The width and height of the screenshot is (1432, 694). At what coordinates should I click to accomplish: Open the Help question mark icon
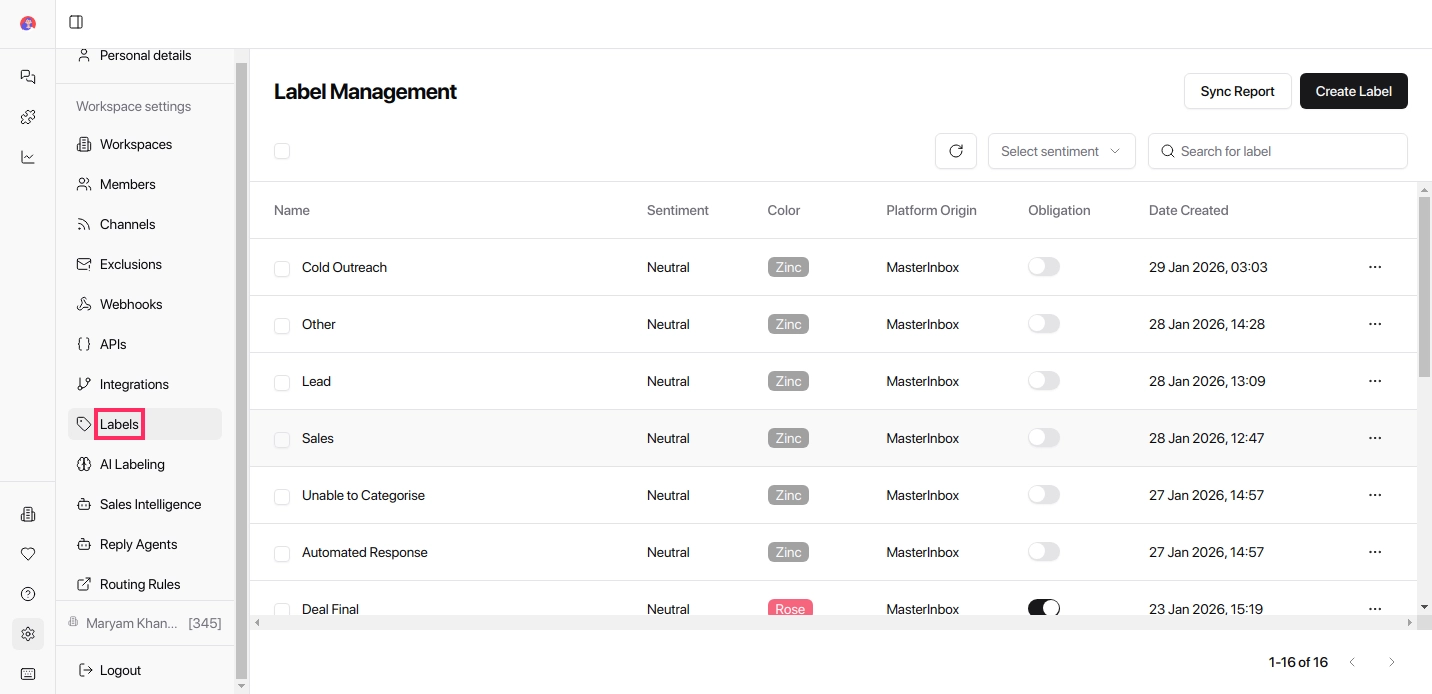pos(28,594)
